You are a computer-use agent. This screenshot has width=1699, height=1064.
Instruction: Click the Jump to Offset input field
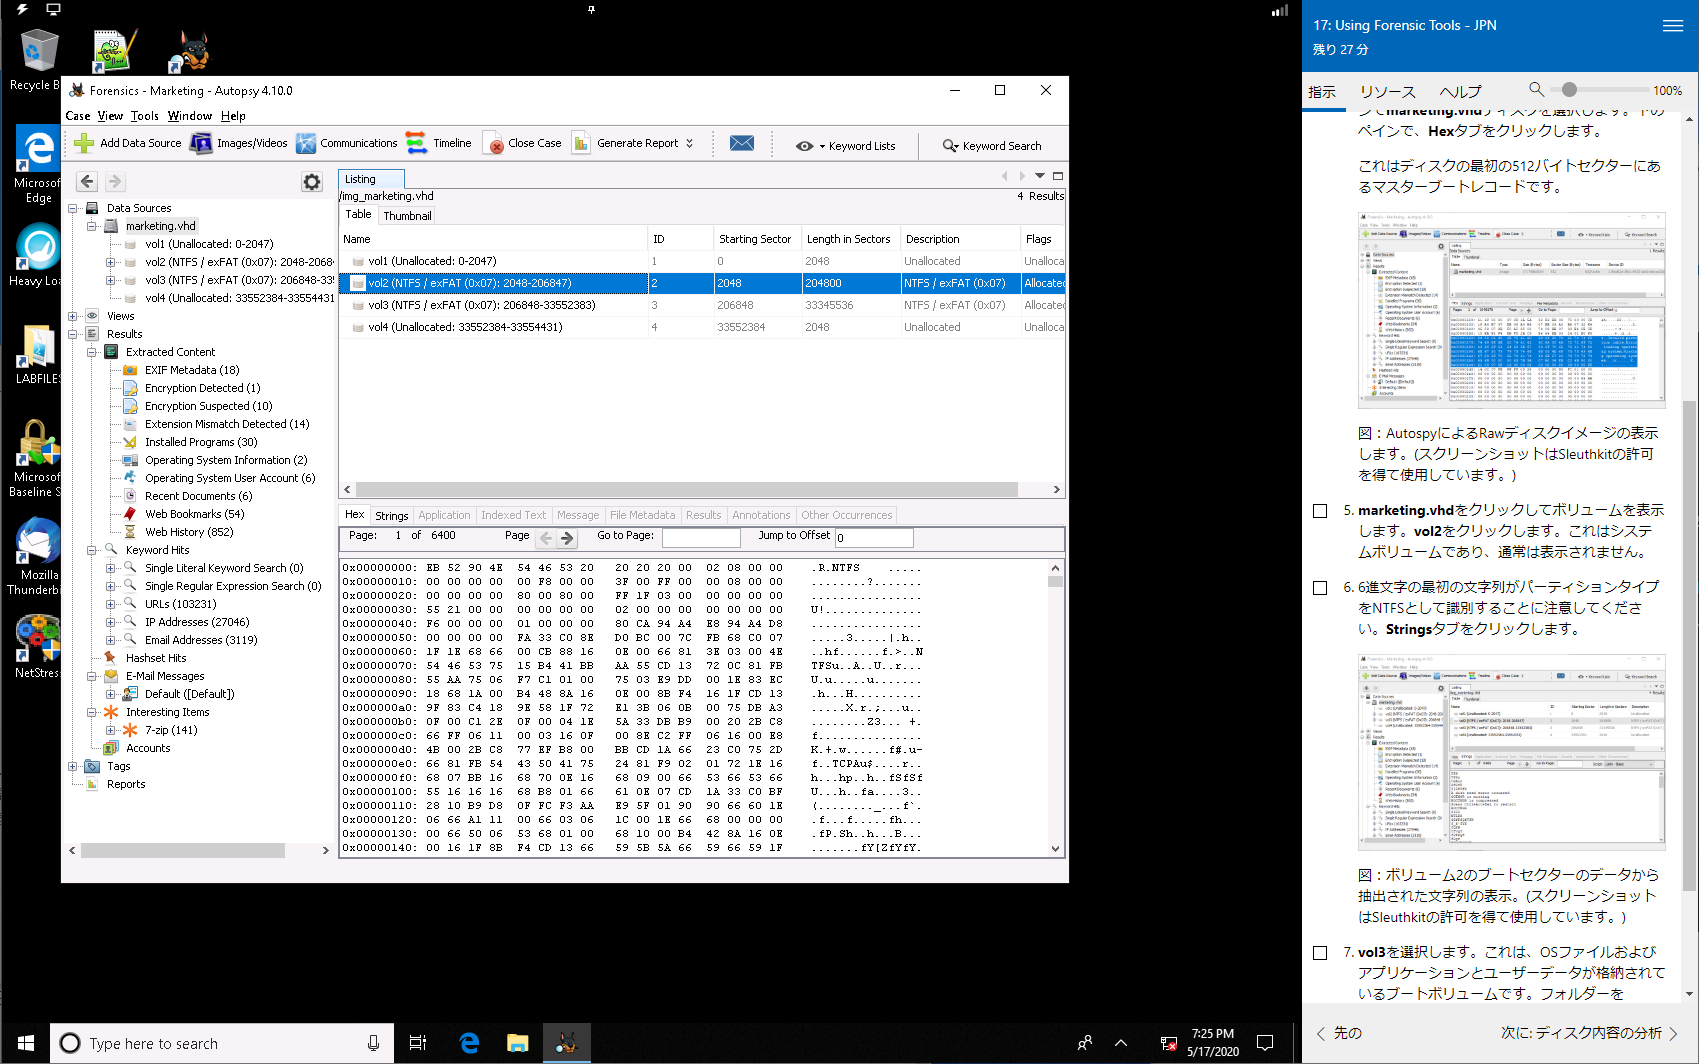coord(874,538)
